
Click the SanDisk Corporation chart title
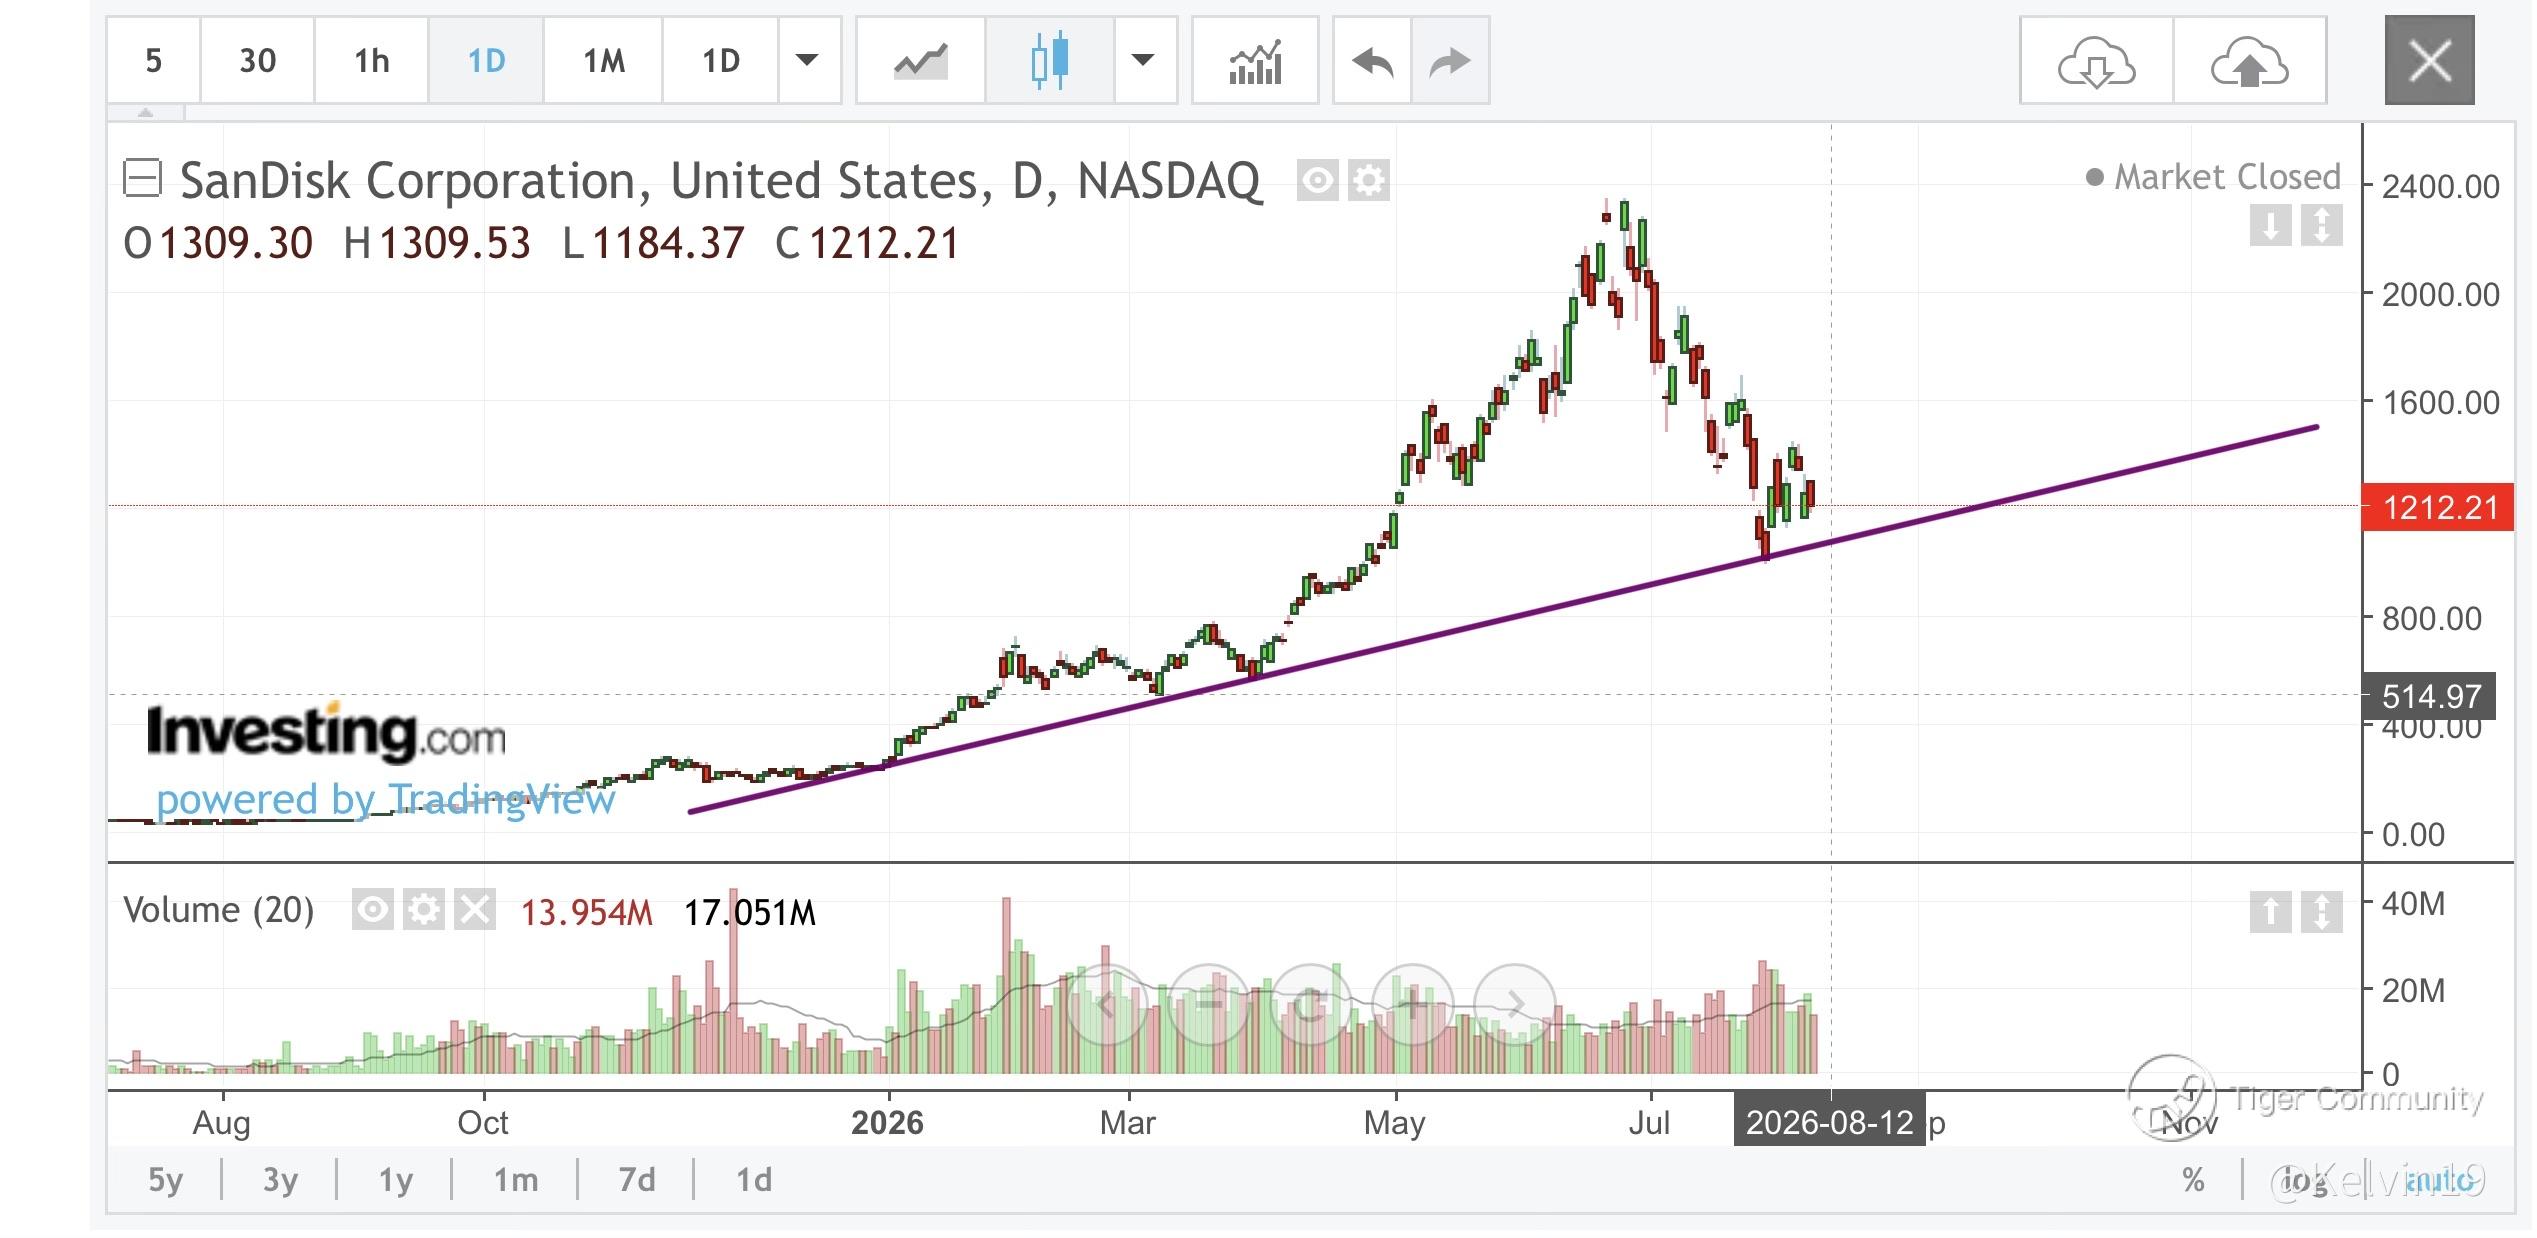point(720,181)
